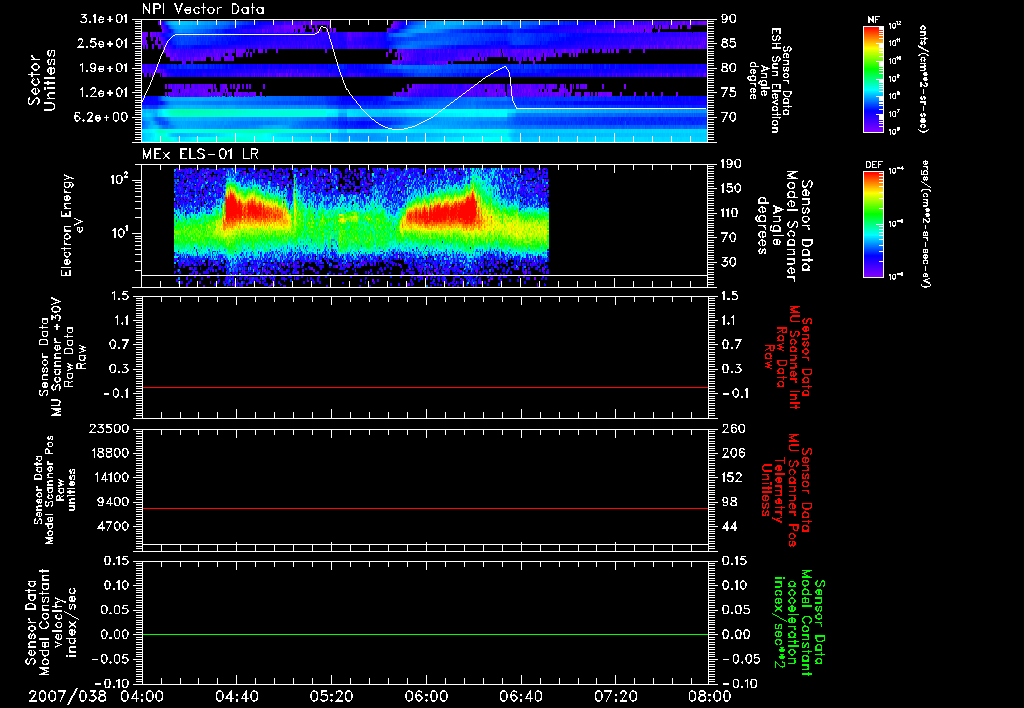
Task: Click the NF flux color bar
Action: point(873,78)
